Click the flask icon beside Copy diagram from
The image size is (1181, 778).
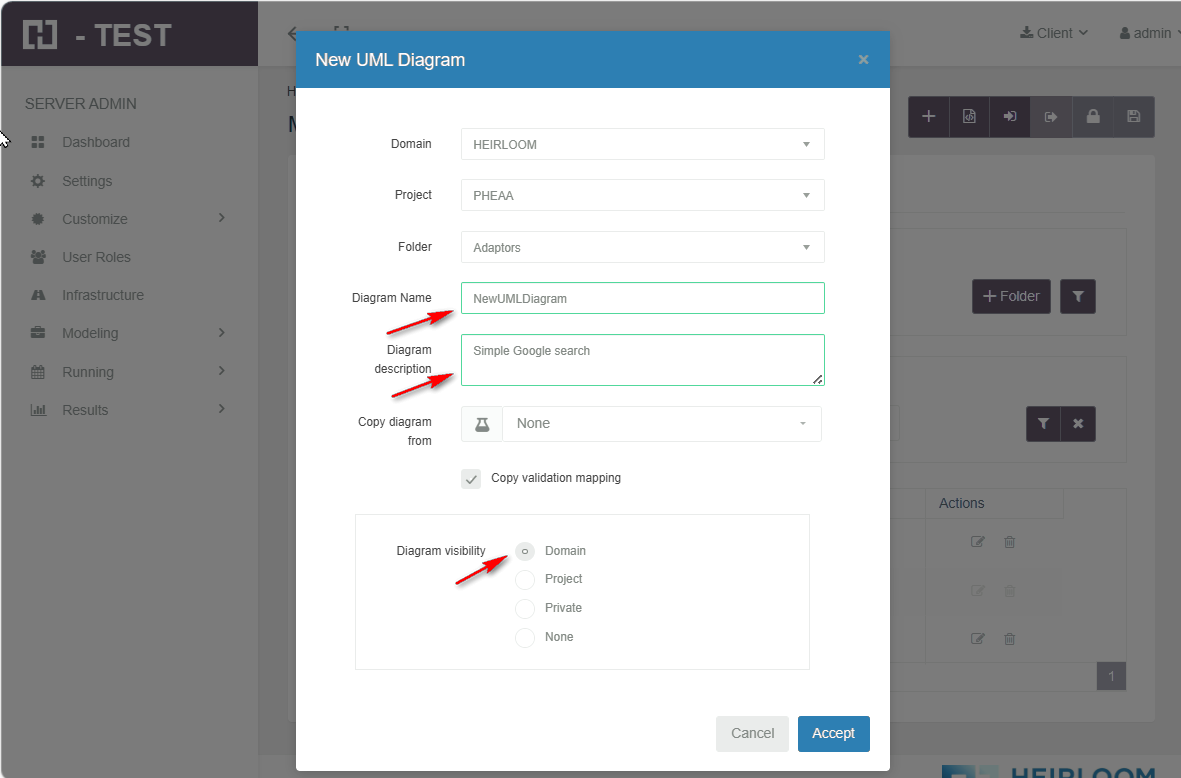tap(482, 424)
